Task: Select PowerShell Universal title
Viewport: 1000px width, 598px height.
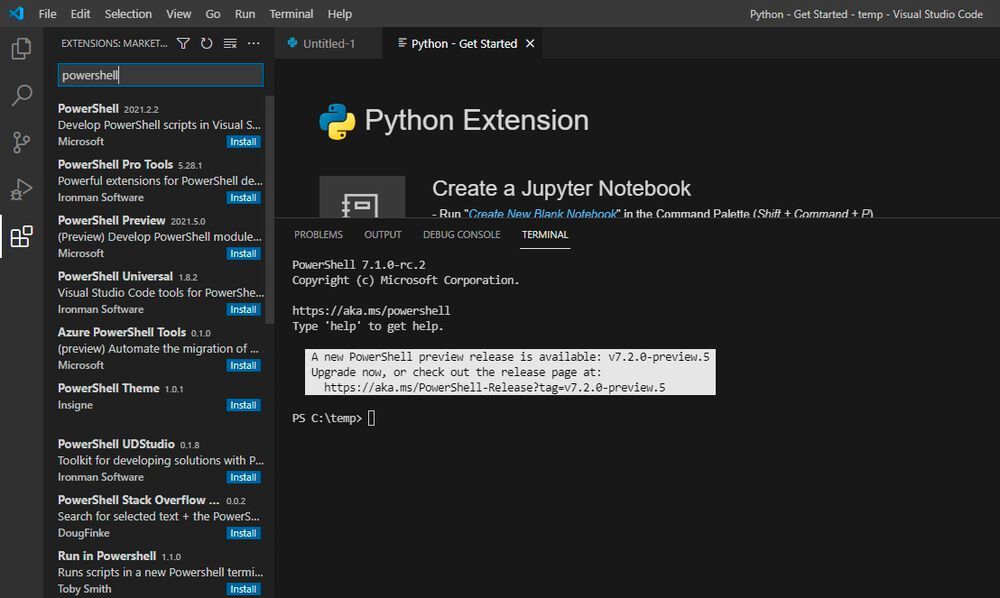Action: coord(115,276)
